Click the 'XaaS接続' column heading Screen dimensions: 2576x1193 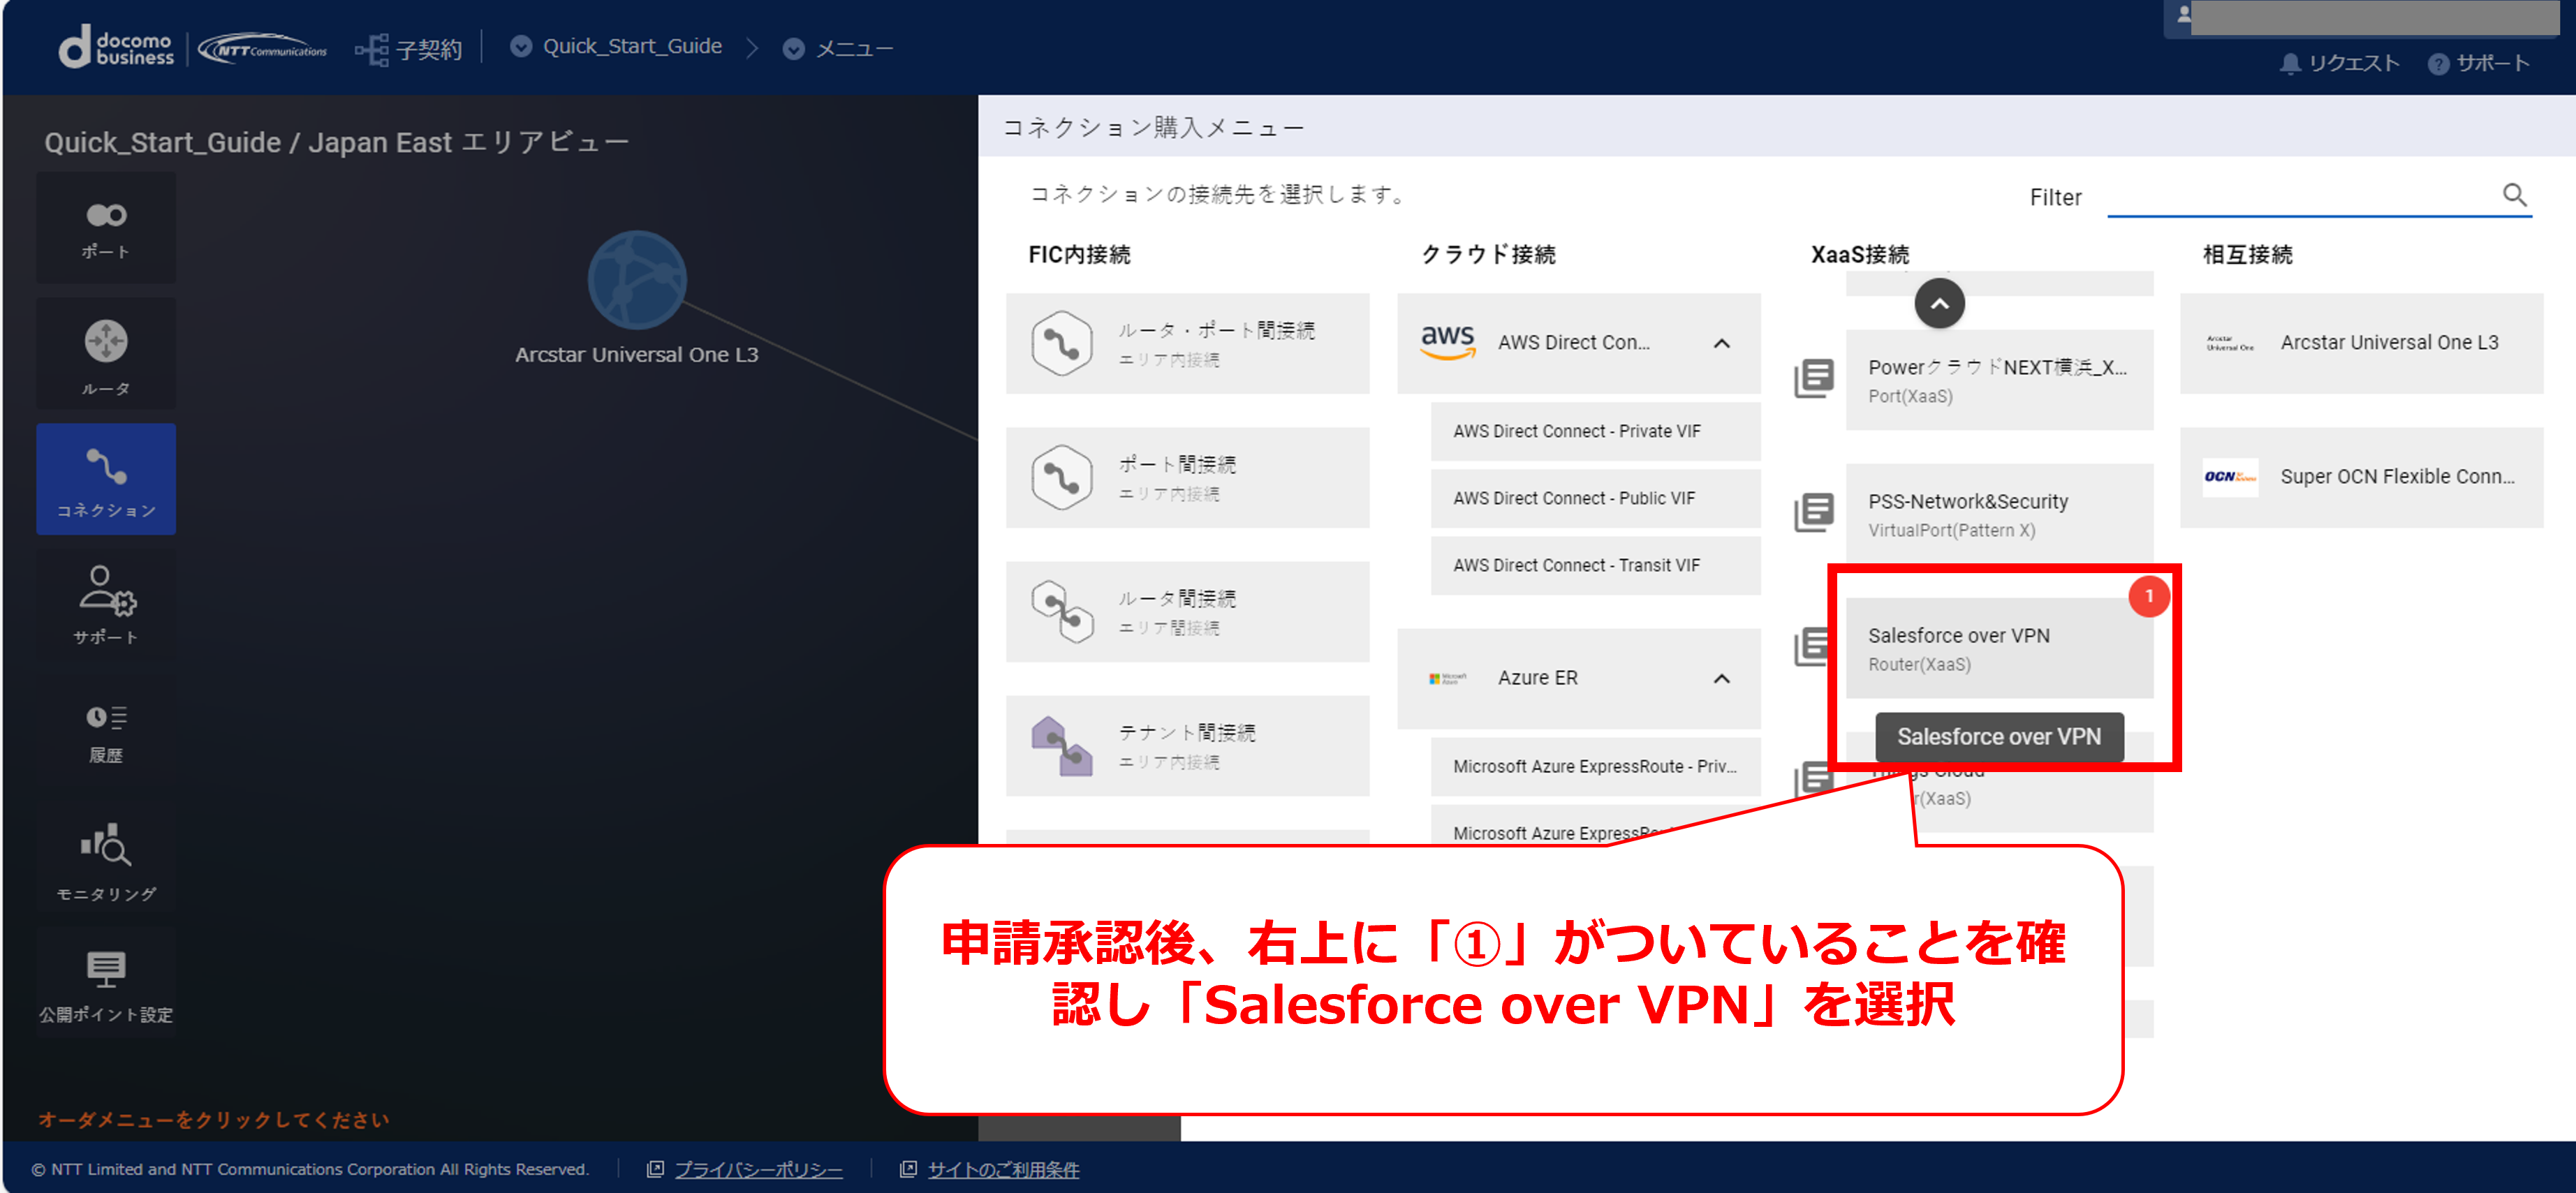point(1859,254)
